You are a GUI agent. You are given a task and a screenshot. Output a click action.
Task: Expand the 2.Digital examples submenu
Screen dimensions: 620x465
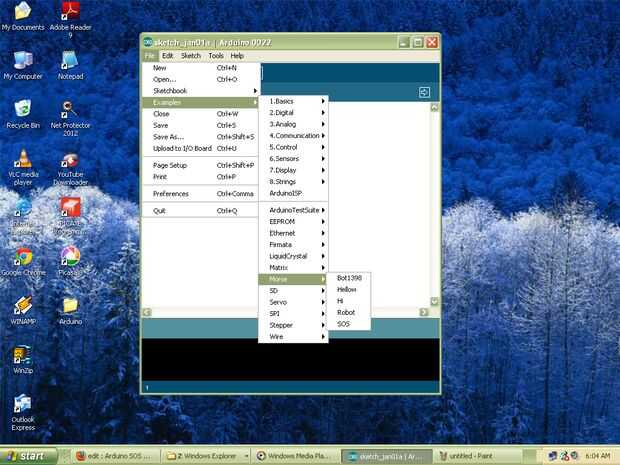(293, 113)
